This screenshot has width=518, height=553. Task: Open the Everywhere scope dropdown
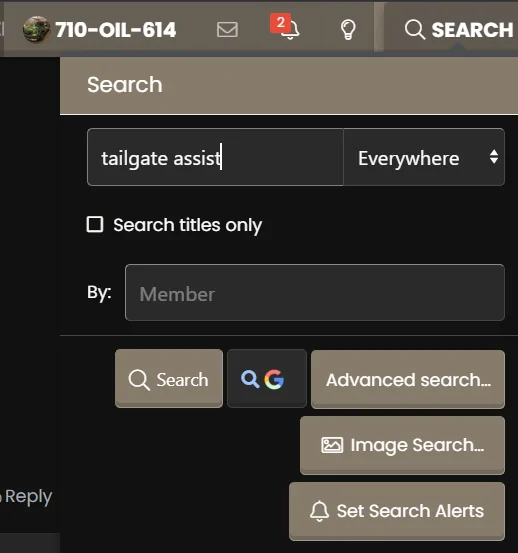coord(424,157)
